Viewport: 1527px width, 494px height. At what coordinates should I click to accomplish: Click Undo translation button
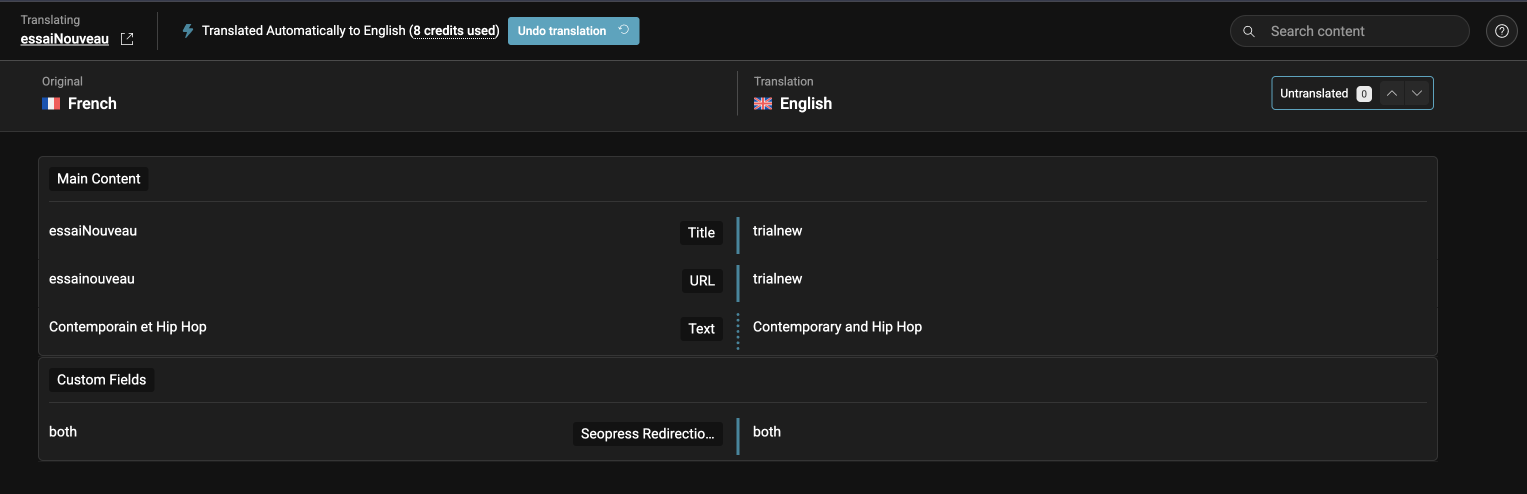pyautogui.click(x=573, y=31)
